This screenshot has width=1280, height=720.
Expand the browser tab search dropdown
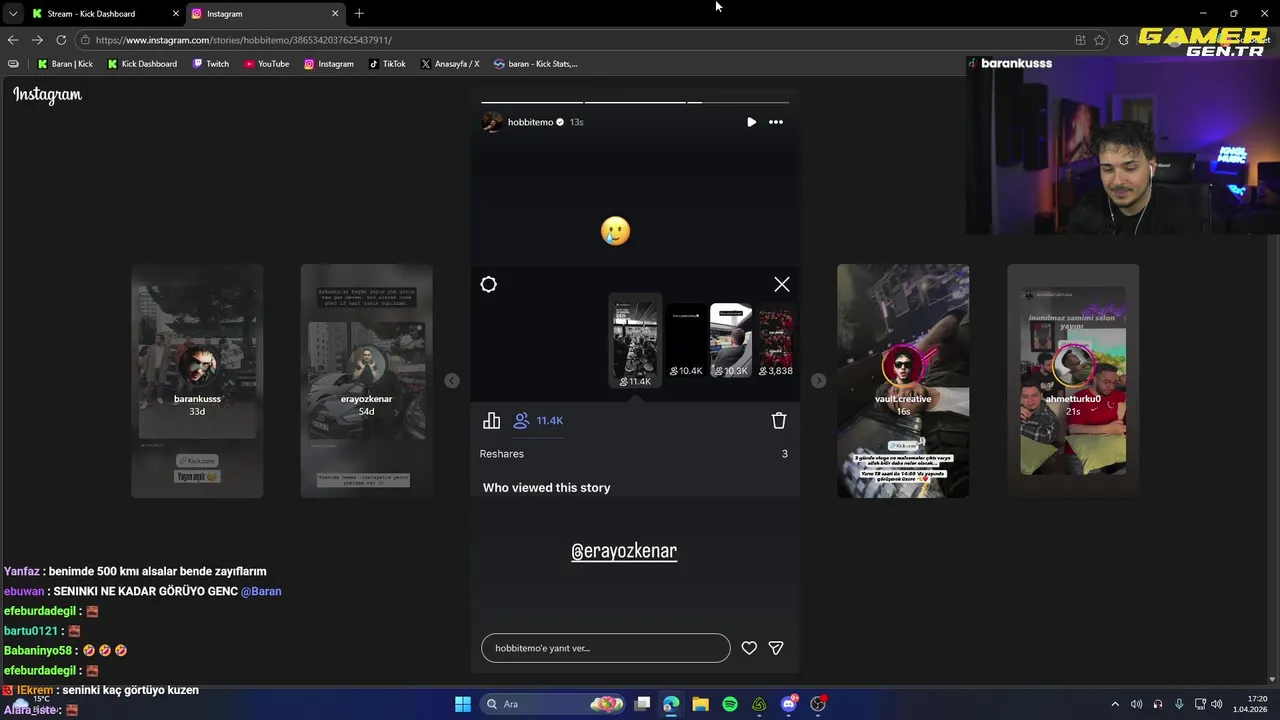point(13,14)
